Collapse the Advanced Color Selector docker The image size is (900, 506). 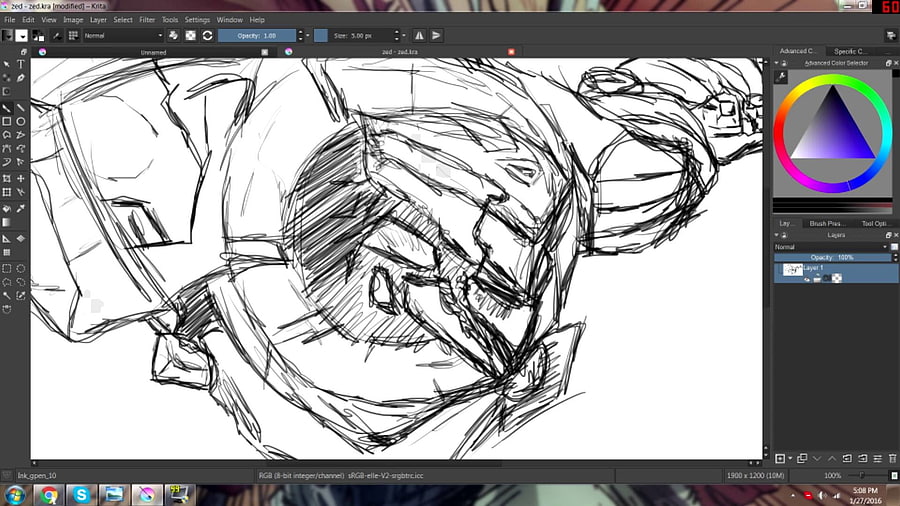(777, 63)
